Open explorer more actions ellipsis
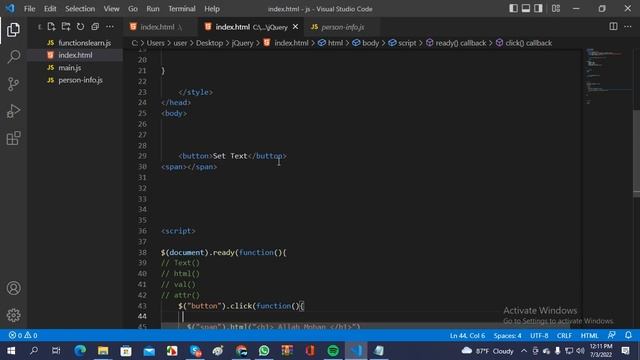640x360 pixels. point(110,27)
